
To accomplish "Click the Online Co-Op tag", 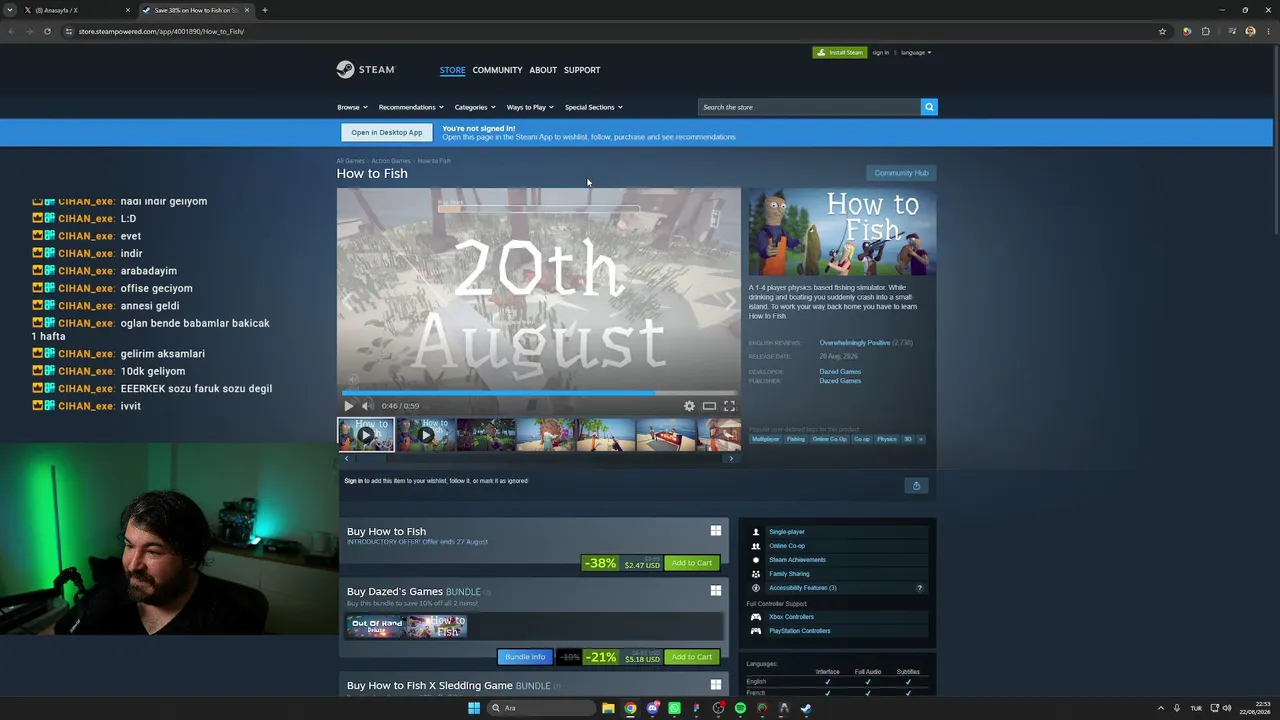I will point(829,439).
